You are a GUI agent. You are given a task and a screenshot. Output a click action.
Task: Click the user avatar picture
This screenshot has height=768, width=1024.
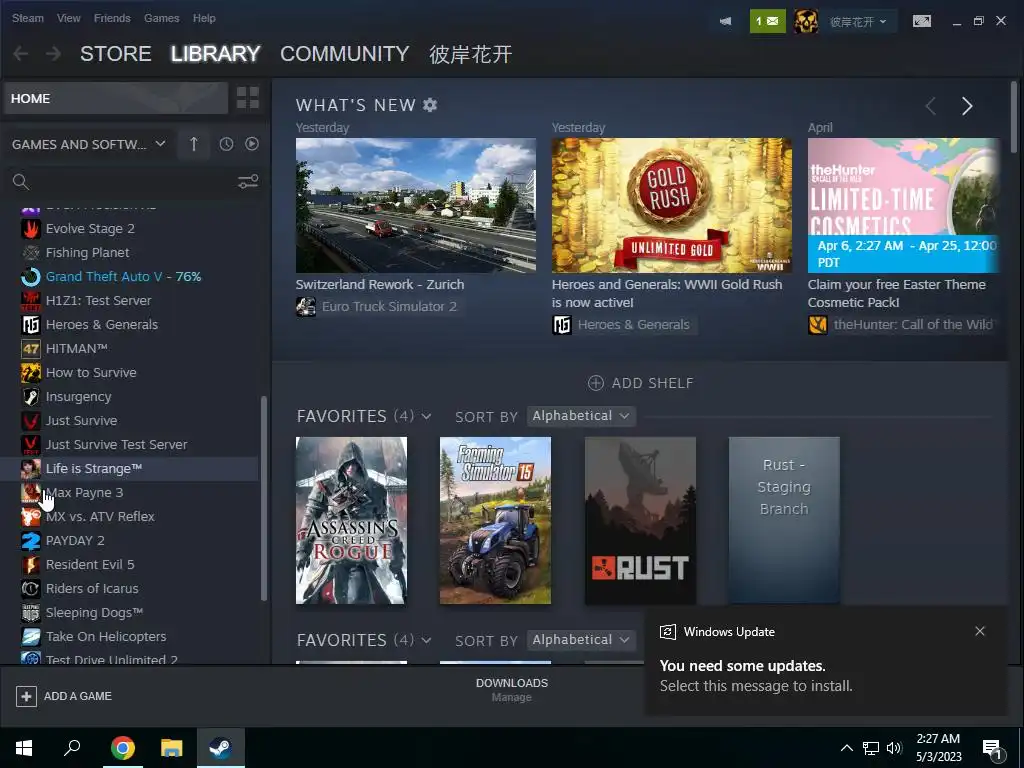(806, 22)
